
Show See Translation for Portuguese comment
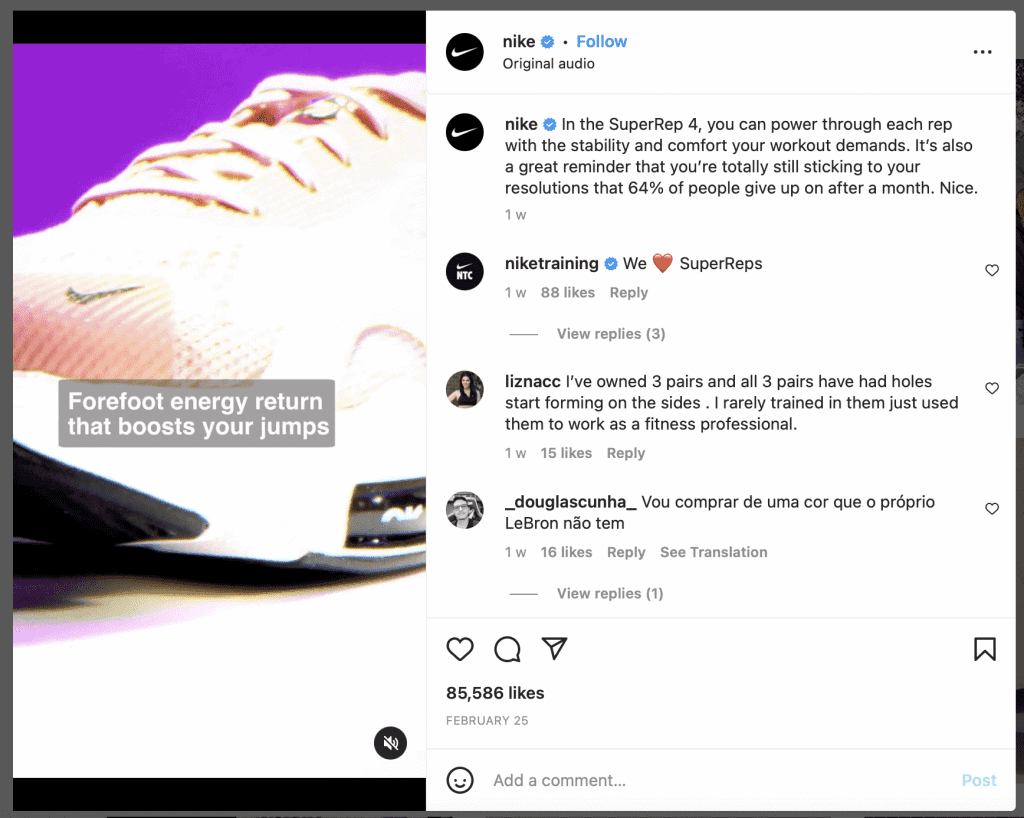click(713, 552)
